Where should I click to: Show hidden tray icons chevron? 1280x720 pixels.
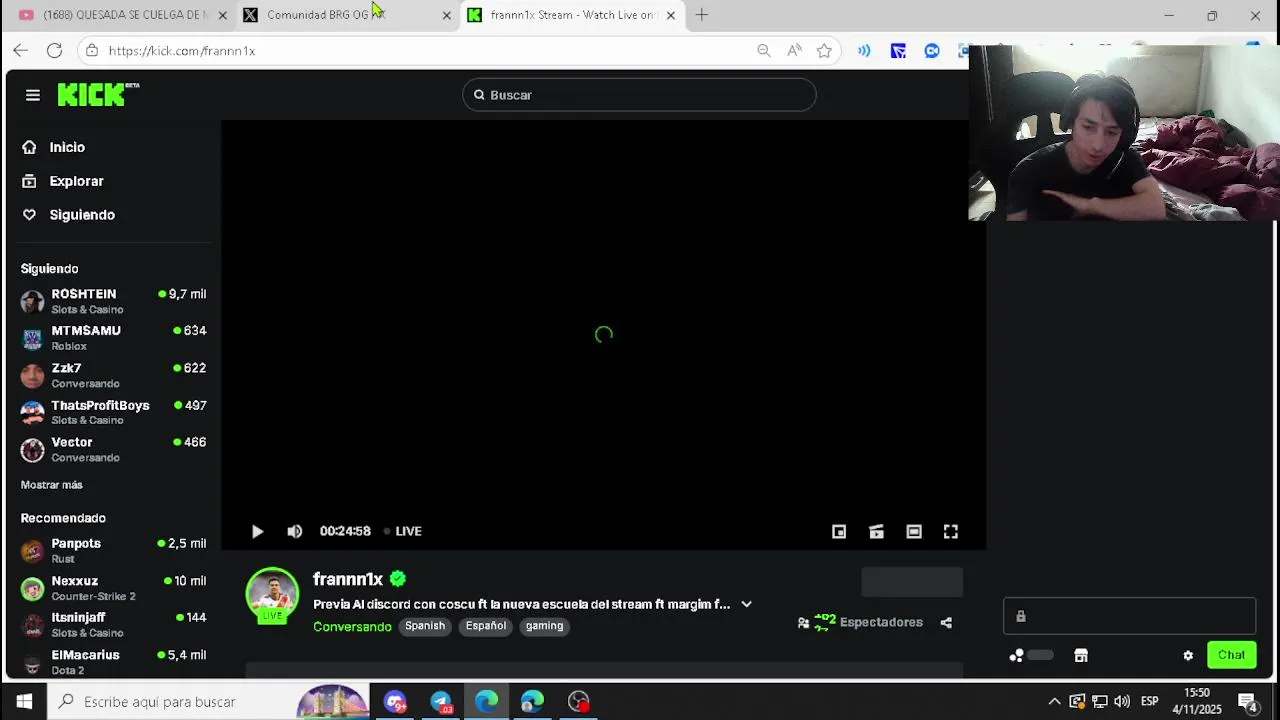click(1054, 702)
